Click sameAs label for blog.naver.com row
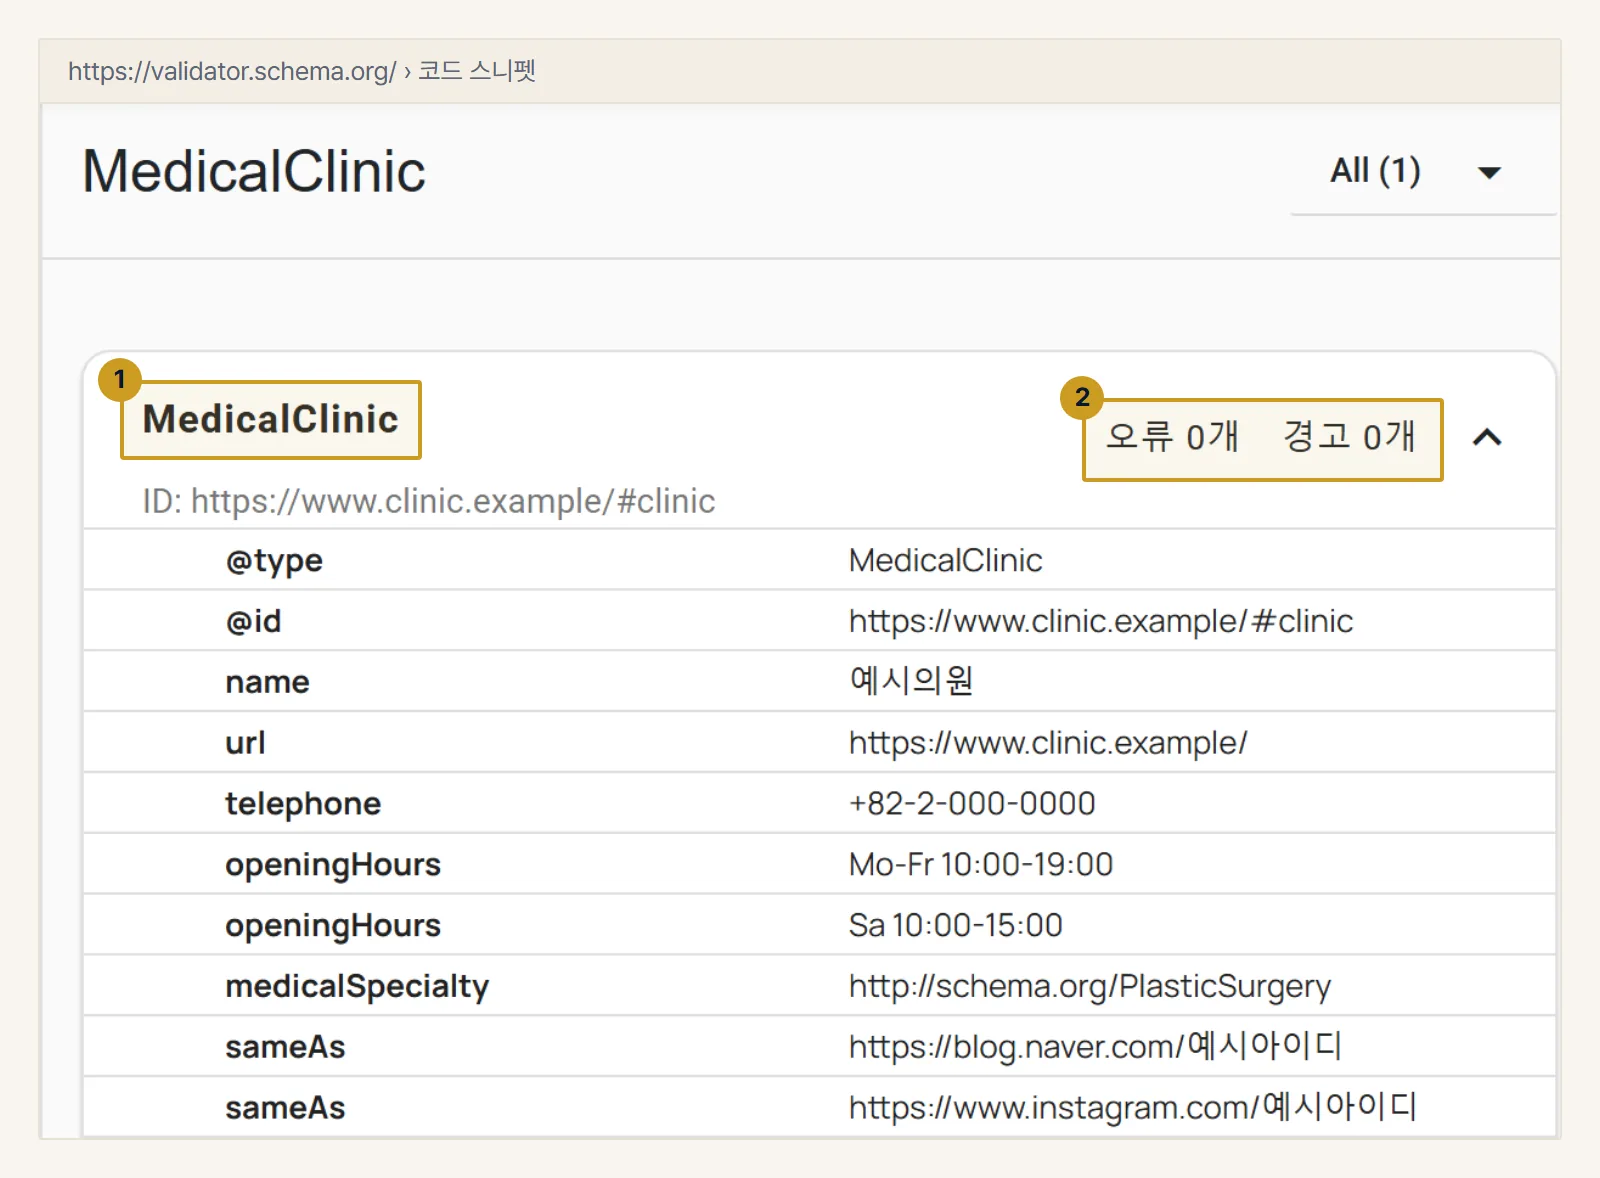Screen dimensions: 1600x1178 pyautogui.click(x=285, y=1047)
